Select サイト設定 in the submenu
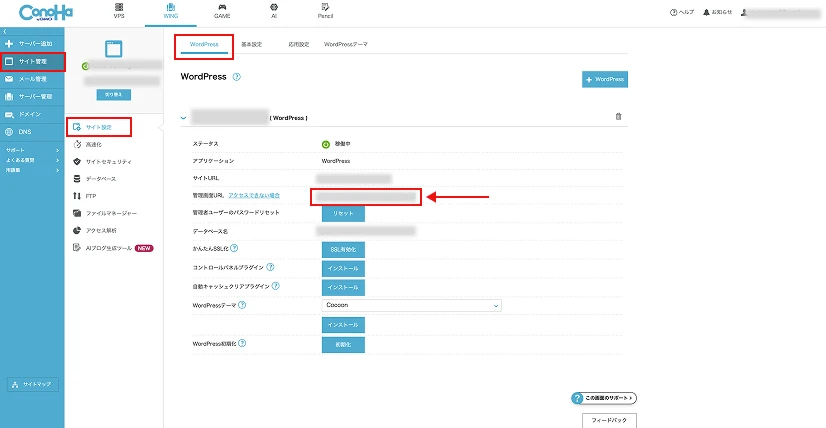Image resolution: width=826 pixels, height=428 pixels. [99, 127]
